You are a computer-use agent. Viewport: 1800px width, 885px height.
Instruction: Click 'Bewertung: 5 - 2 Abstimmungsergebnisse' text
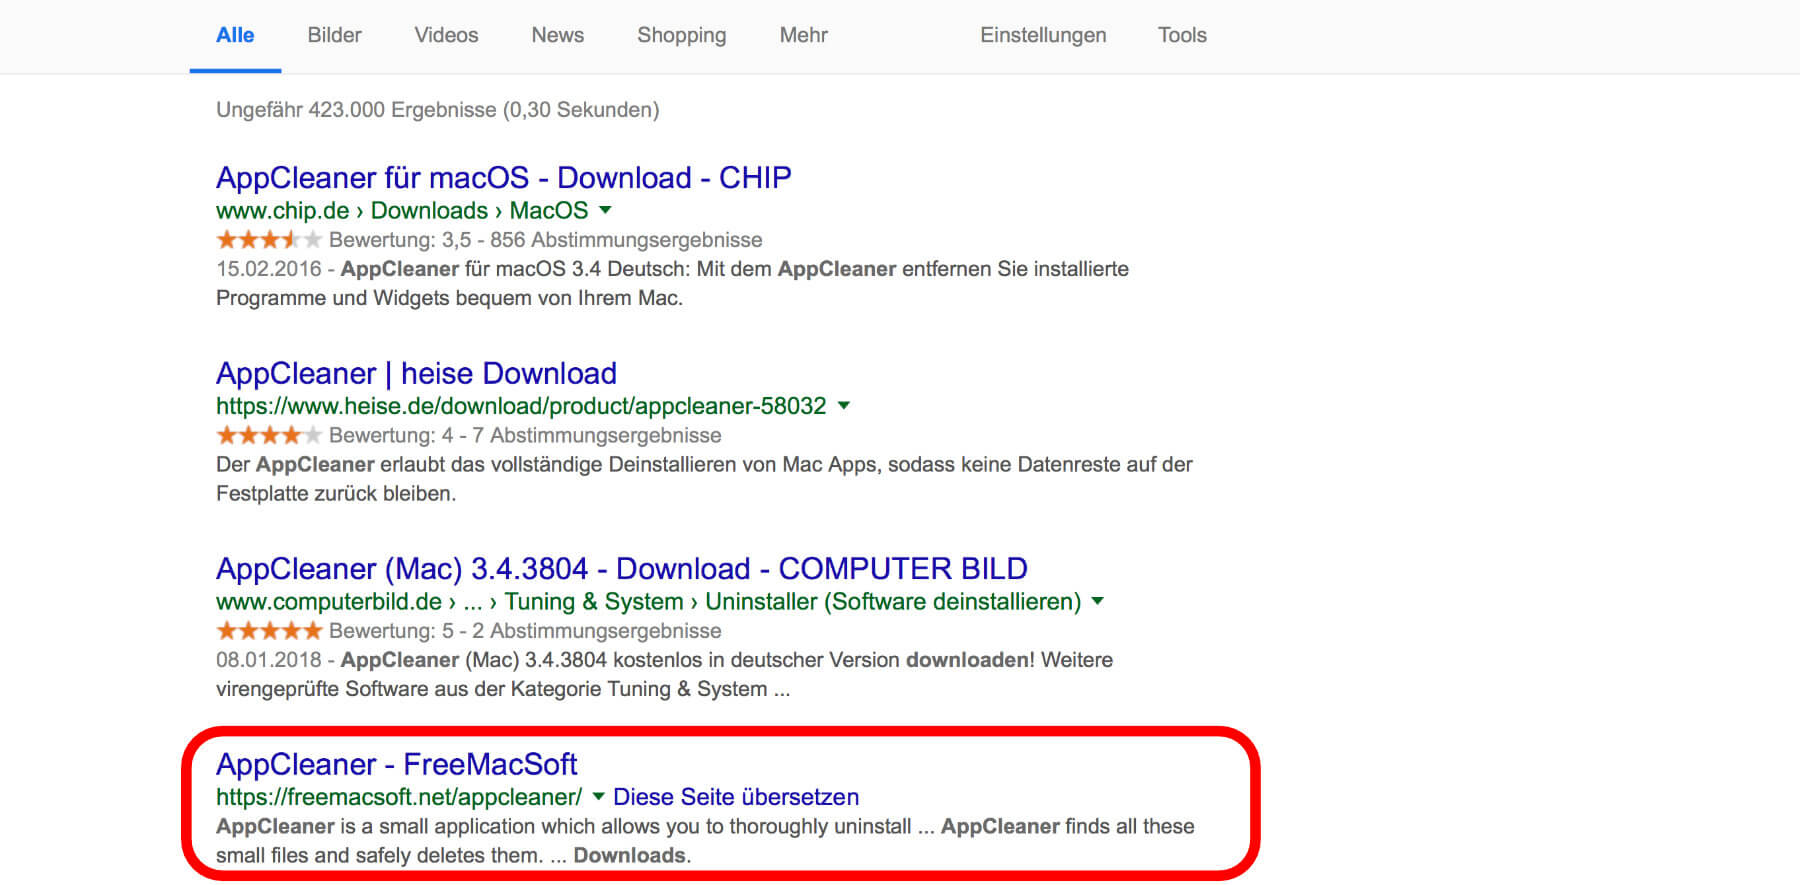coord(525,631)
